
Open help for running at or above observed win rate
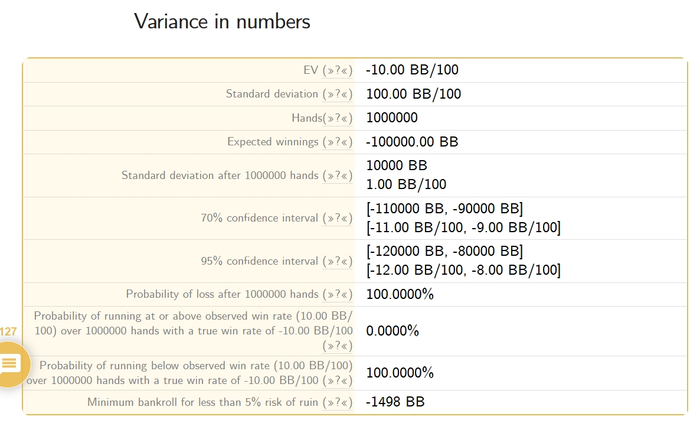(x=337, y=345)
